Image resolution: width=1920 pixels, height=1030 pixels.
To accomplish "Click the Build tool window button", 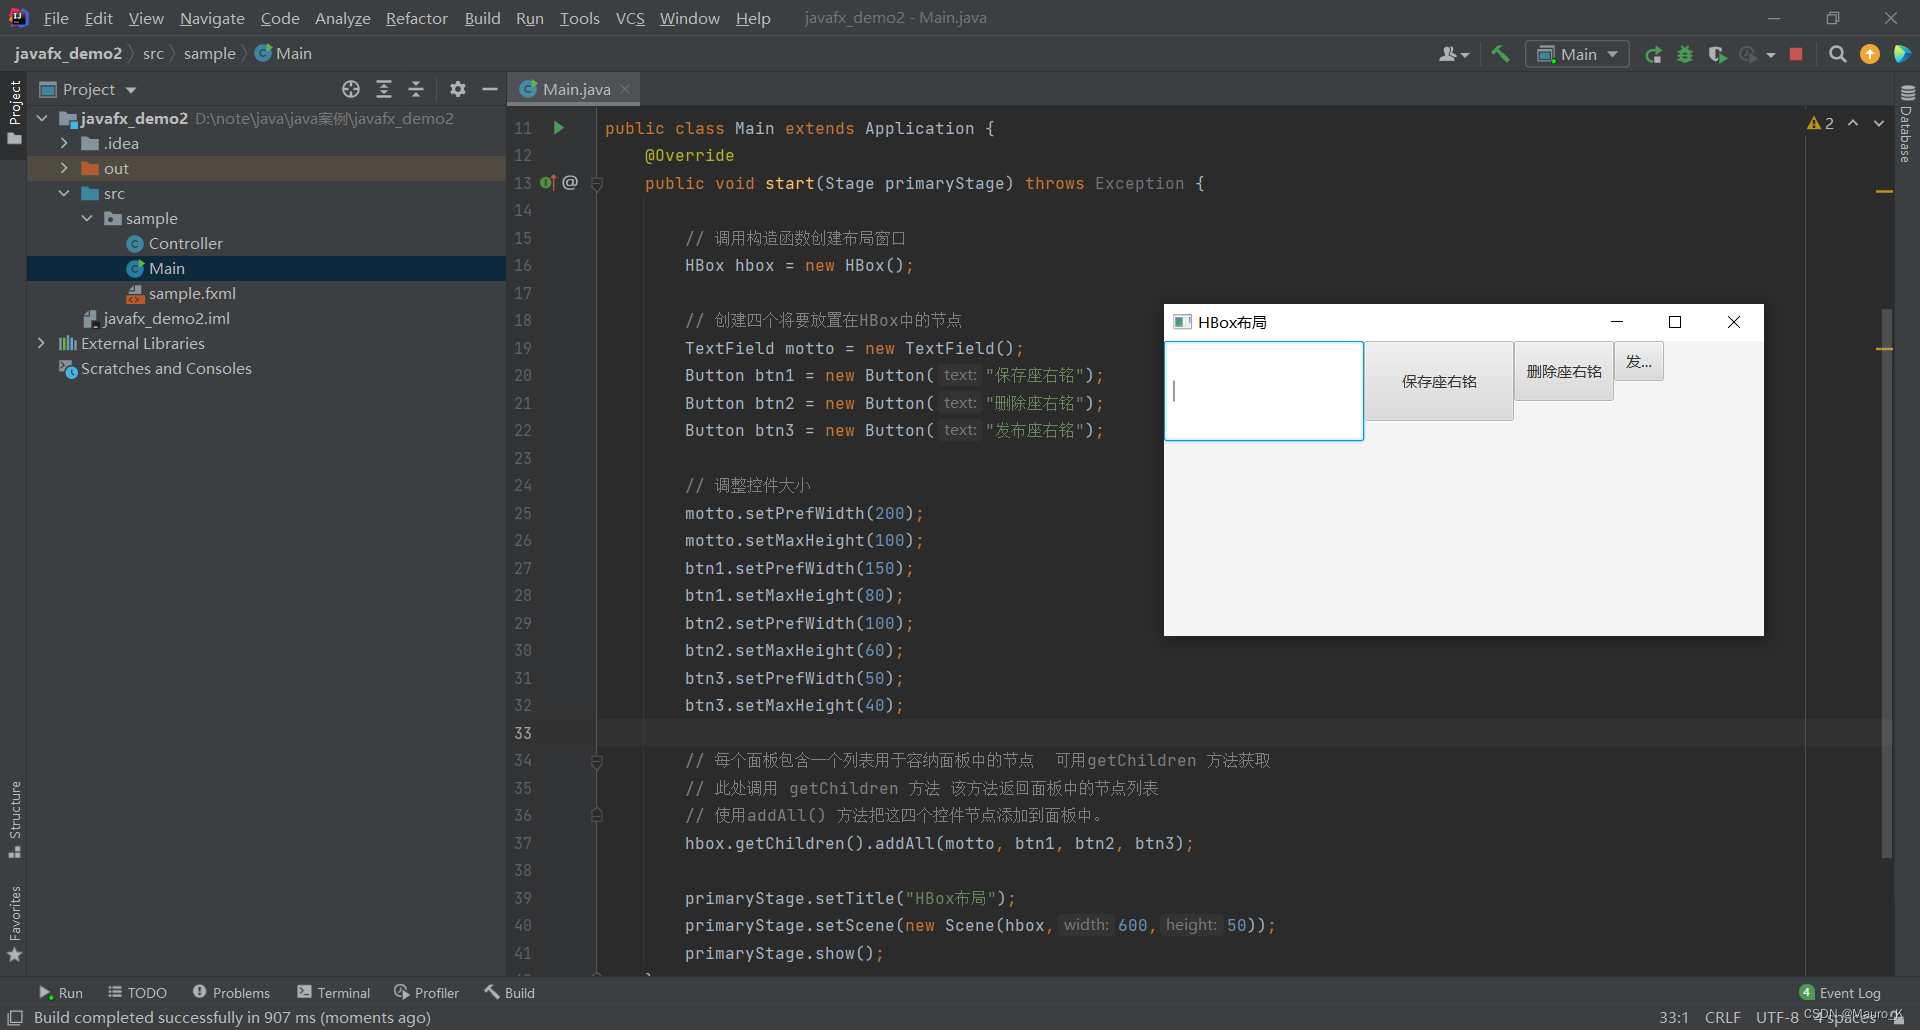I will [x=510, y=993].
